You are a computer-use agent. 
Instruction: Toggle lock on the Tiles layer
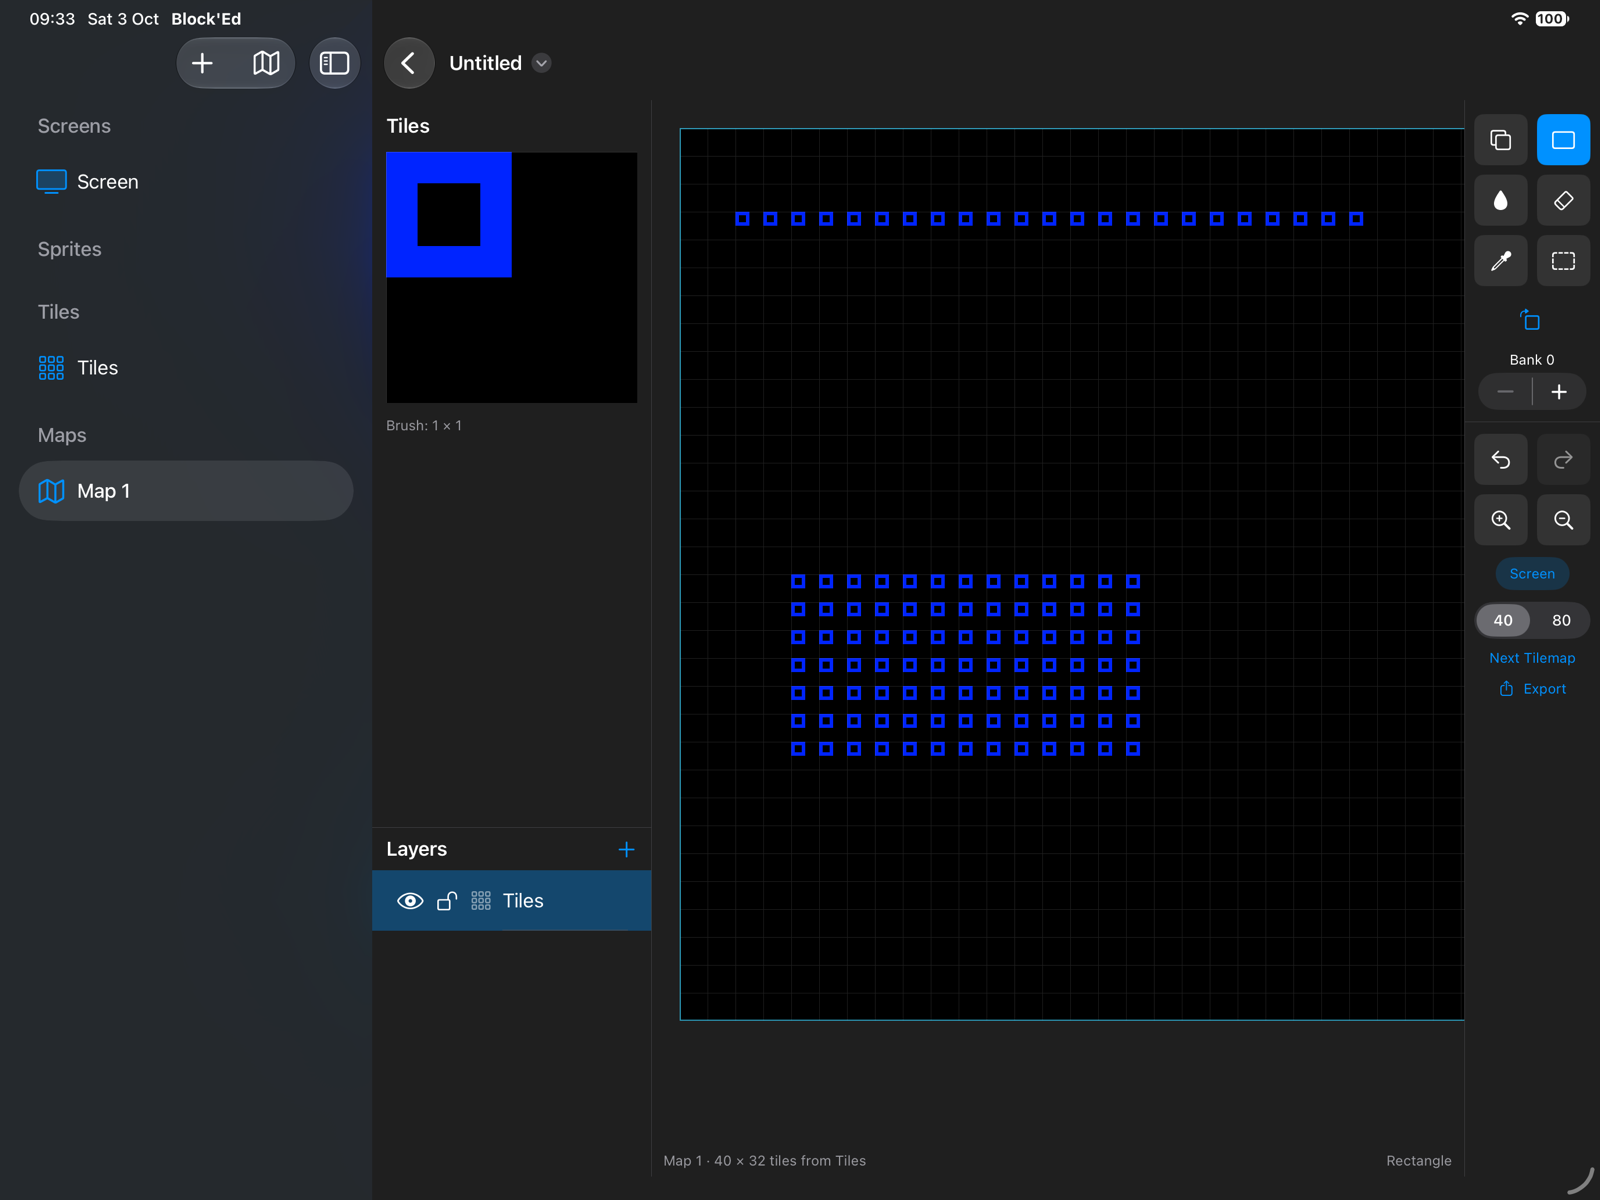(447, 901)
